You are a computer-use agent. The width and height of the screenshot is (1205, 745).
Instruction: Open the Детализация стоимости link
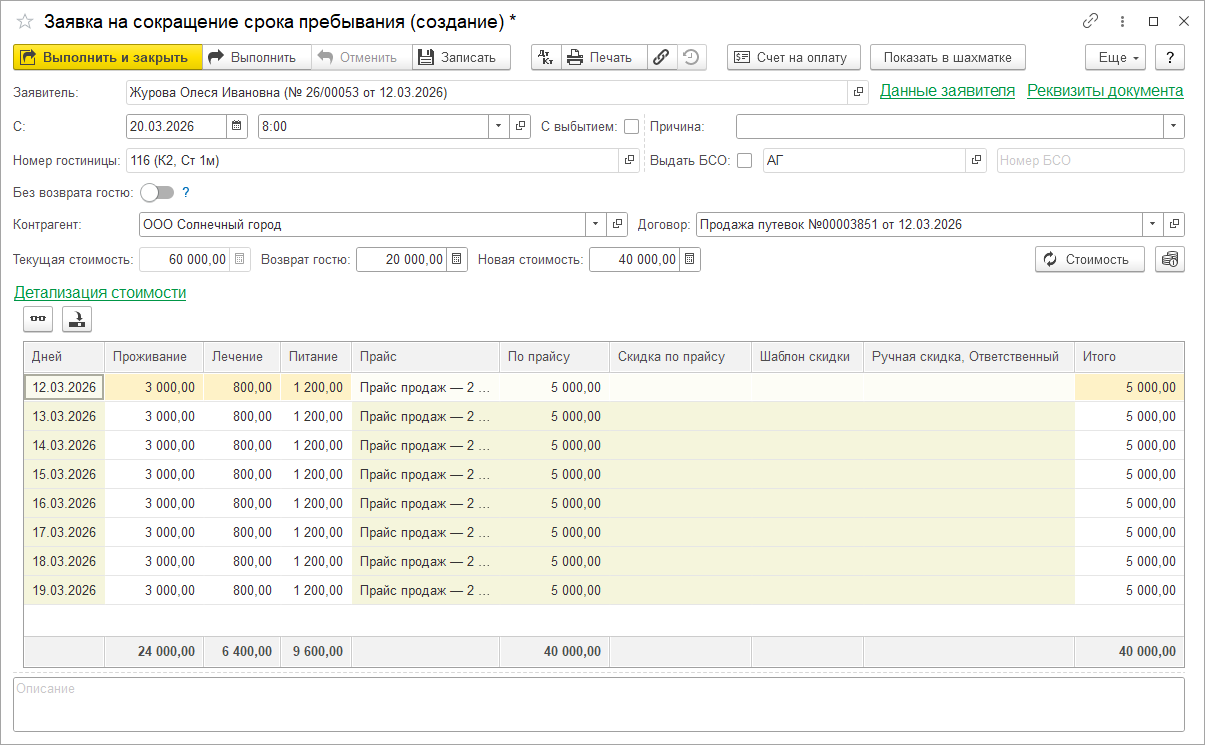(100, 292)
